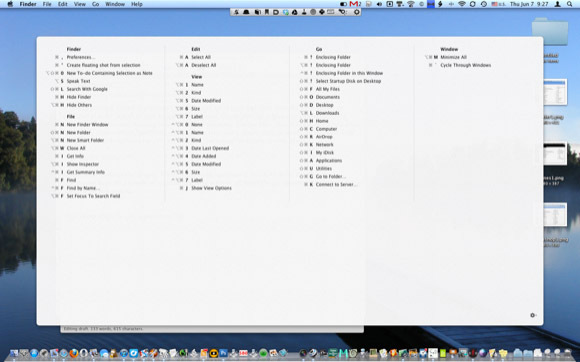Viewport: 580px width, 362px height.
Task: Click the Preferences... shortcut entry
Action: [x=81, y=57]
